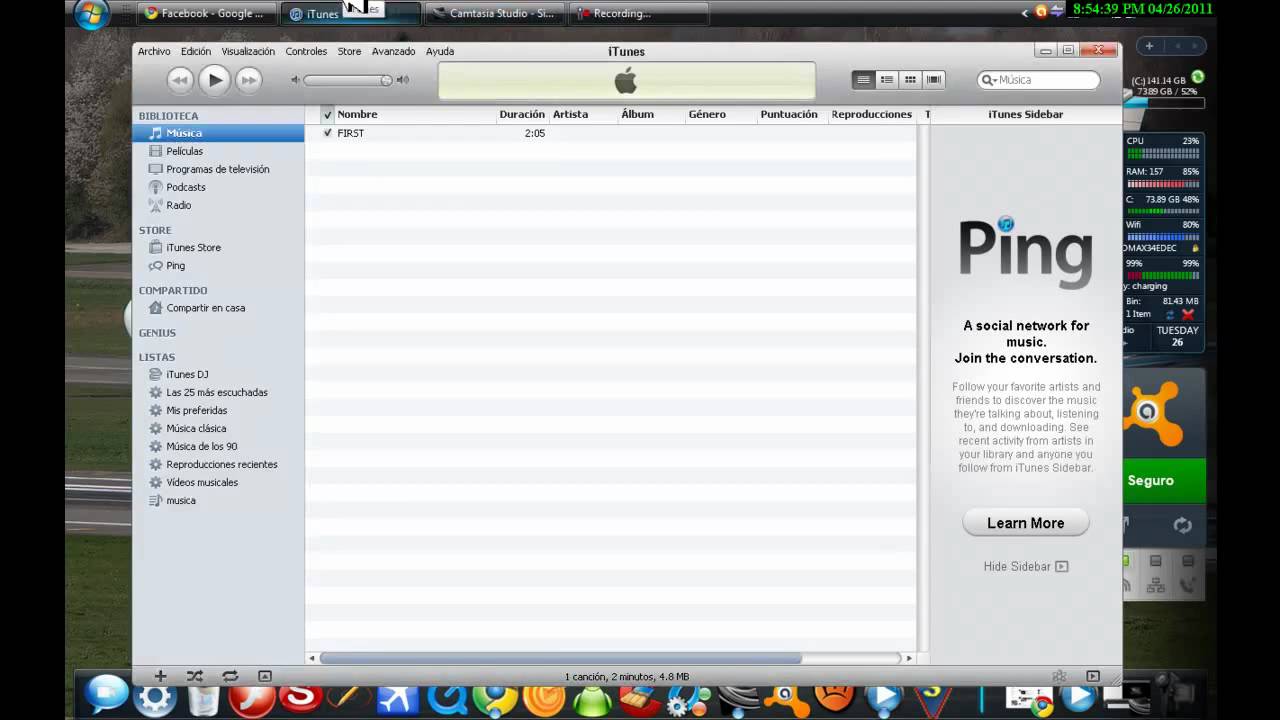The image size is (1280, 720).
Task: Play the selected song in iTunes
Action: tap(214, 80)
